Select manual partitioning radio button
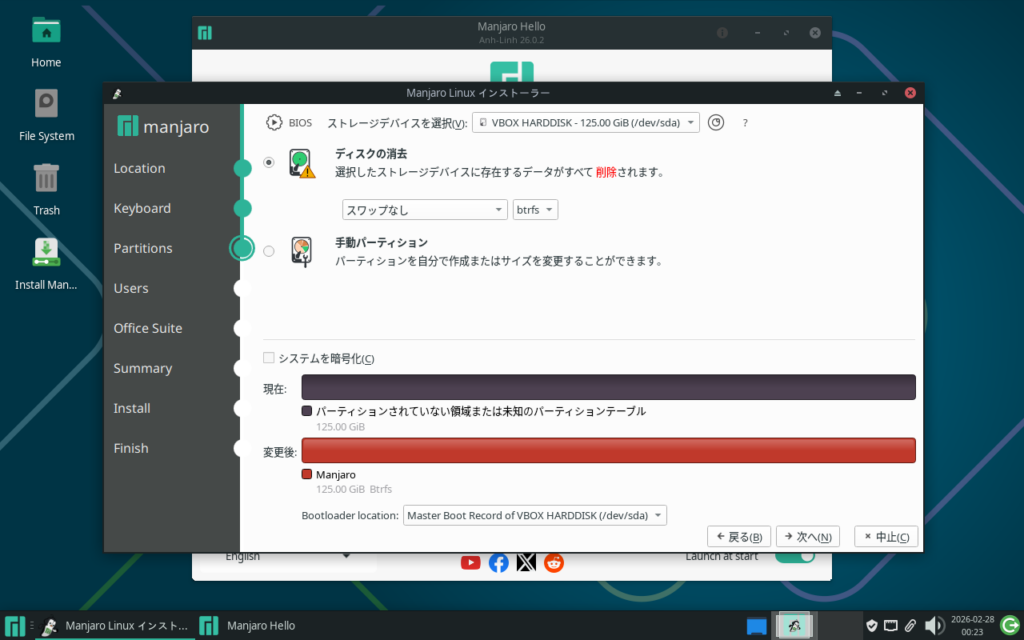 click(268, 251)
